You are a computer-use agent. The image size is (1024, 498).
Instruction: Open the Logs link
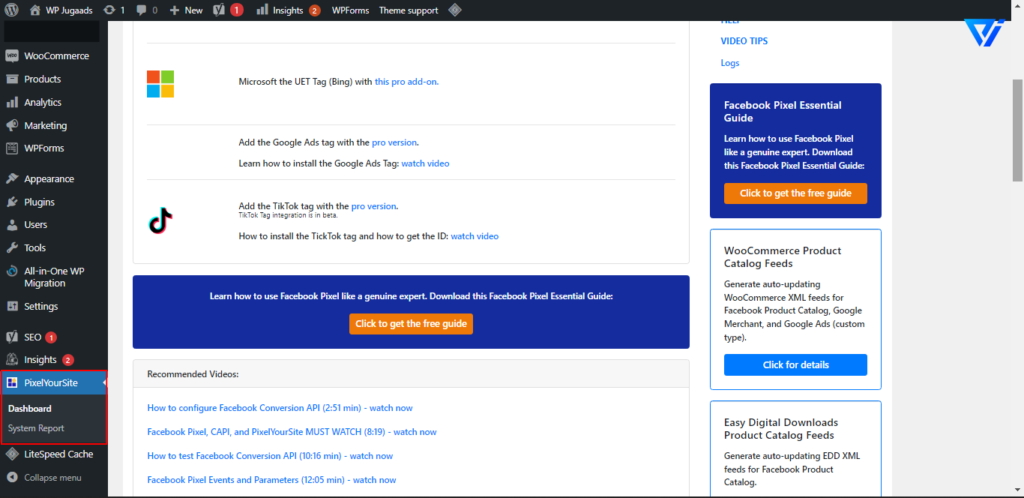[x=729, y=63]
